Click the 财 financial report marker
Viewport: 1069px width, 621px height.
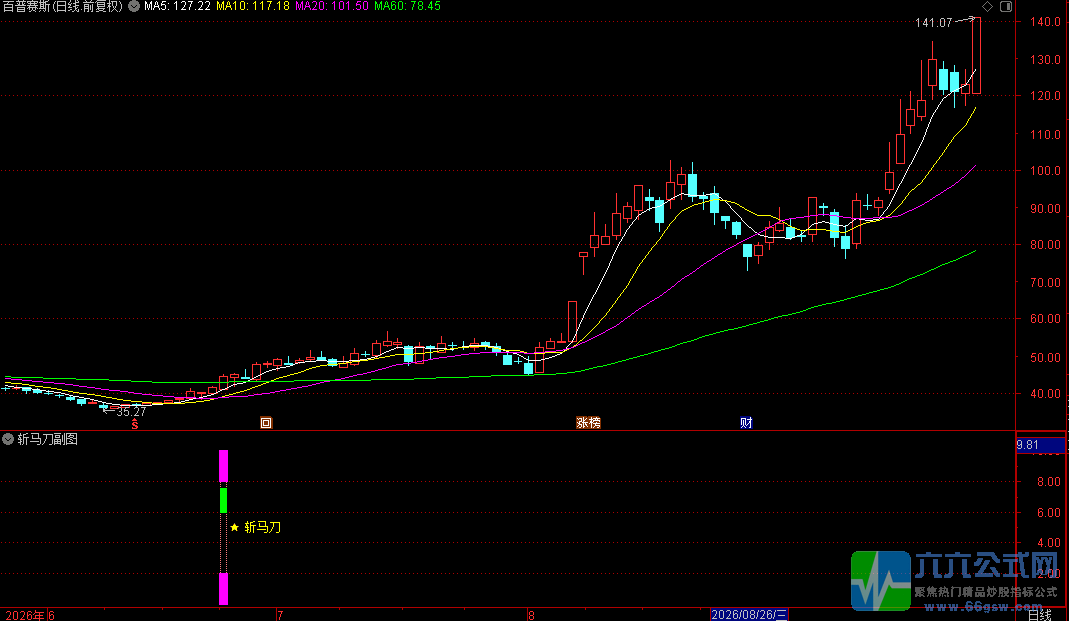747,423
